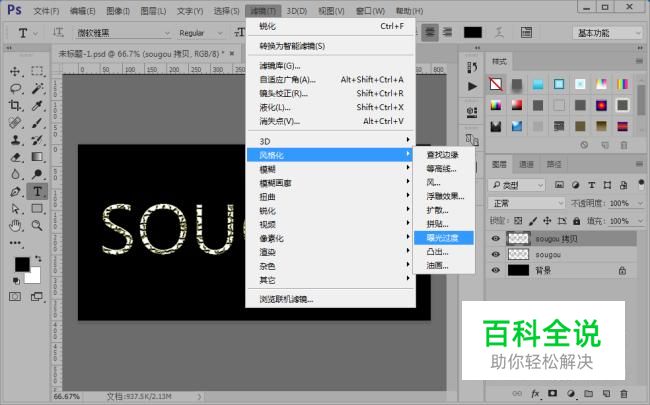Open the font family dropdown 微软雅黑

[123, 33]
